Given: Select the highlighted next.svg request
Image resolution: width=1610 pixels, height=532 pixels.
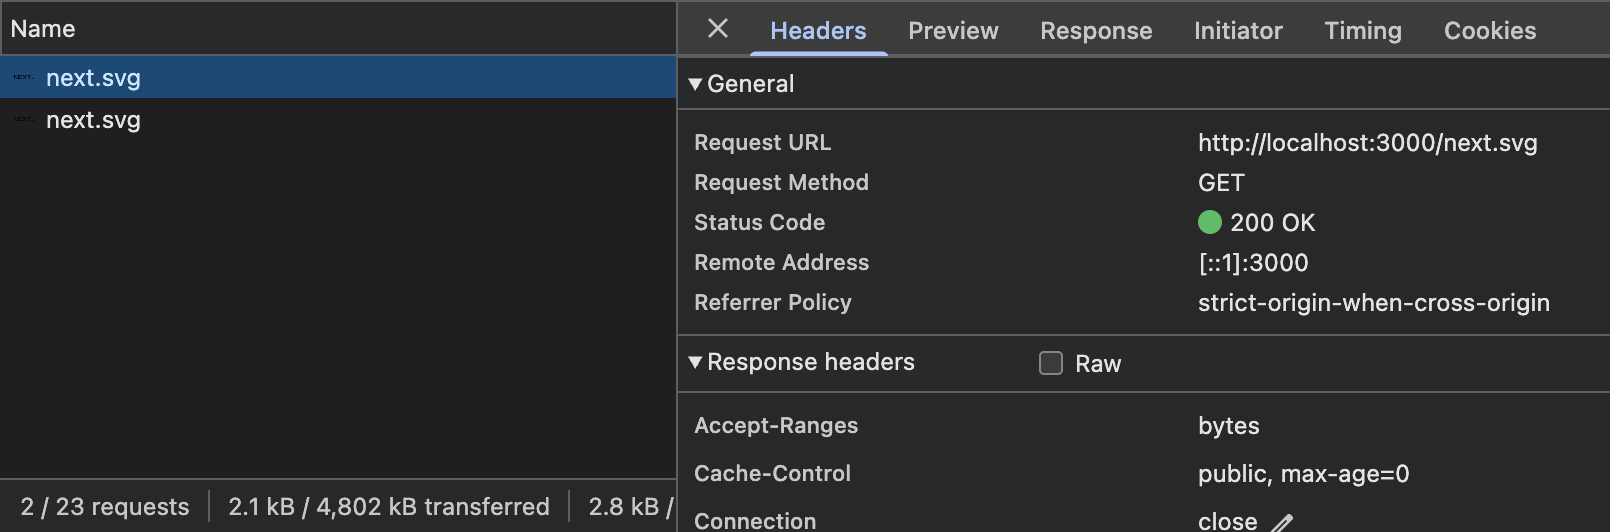Looking at the screenshot, I should point(338,77).
